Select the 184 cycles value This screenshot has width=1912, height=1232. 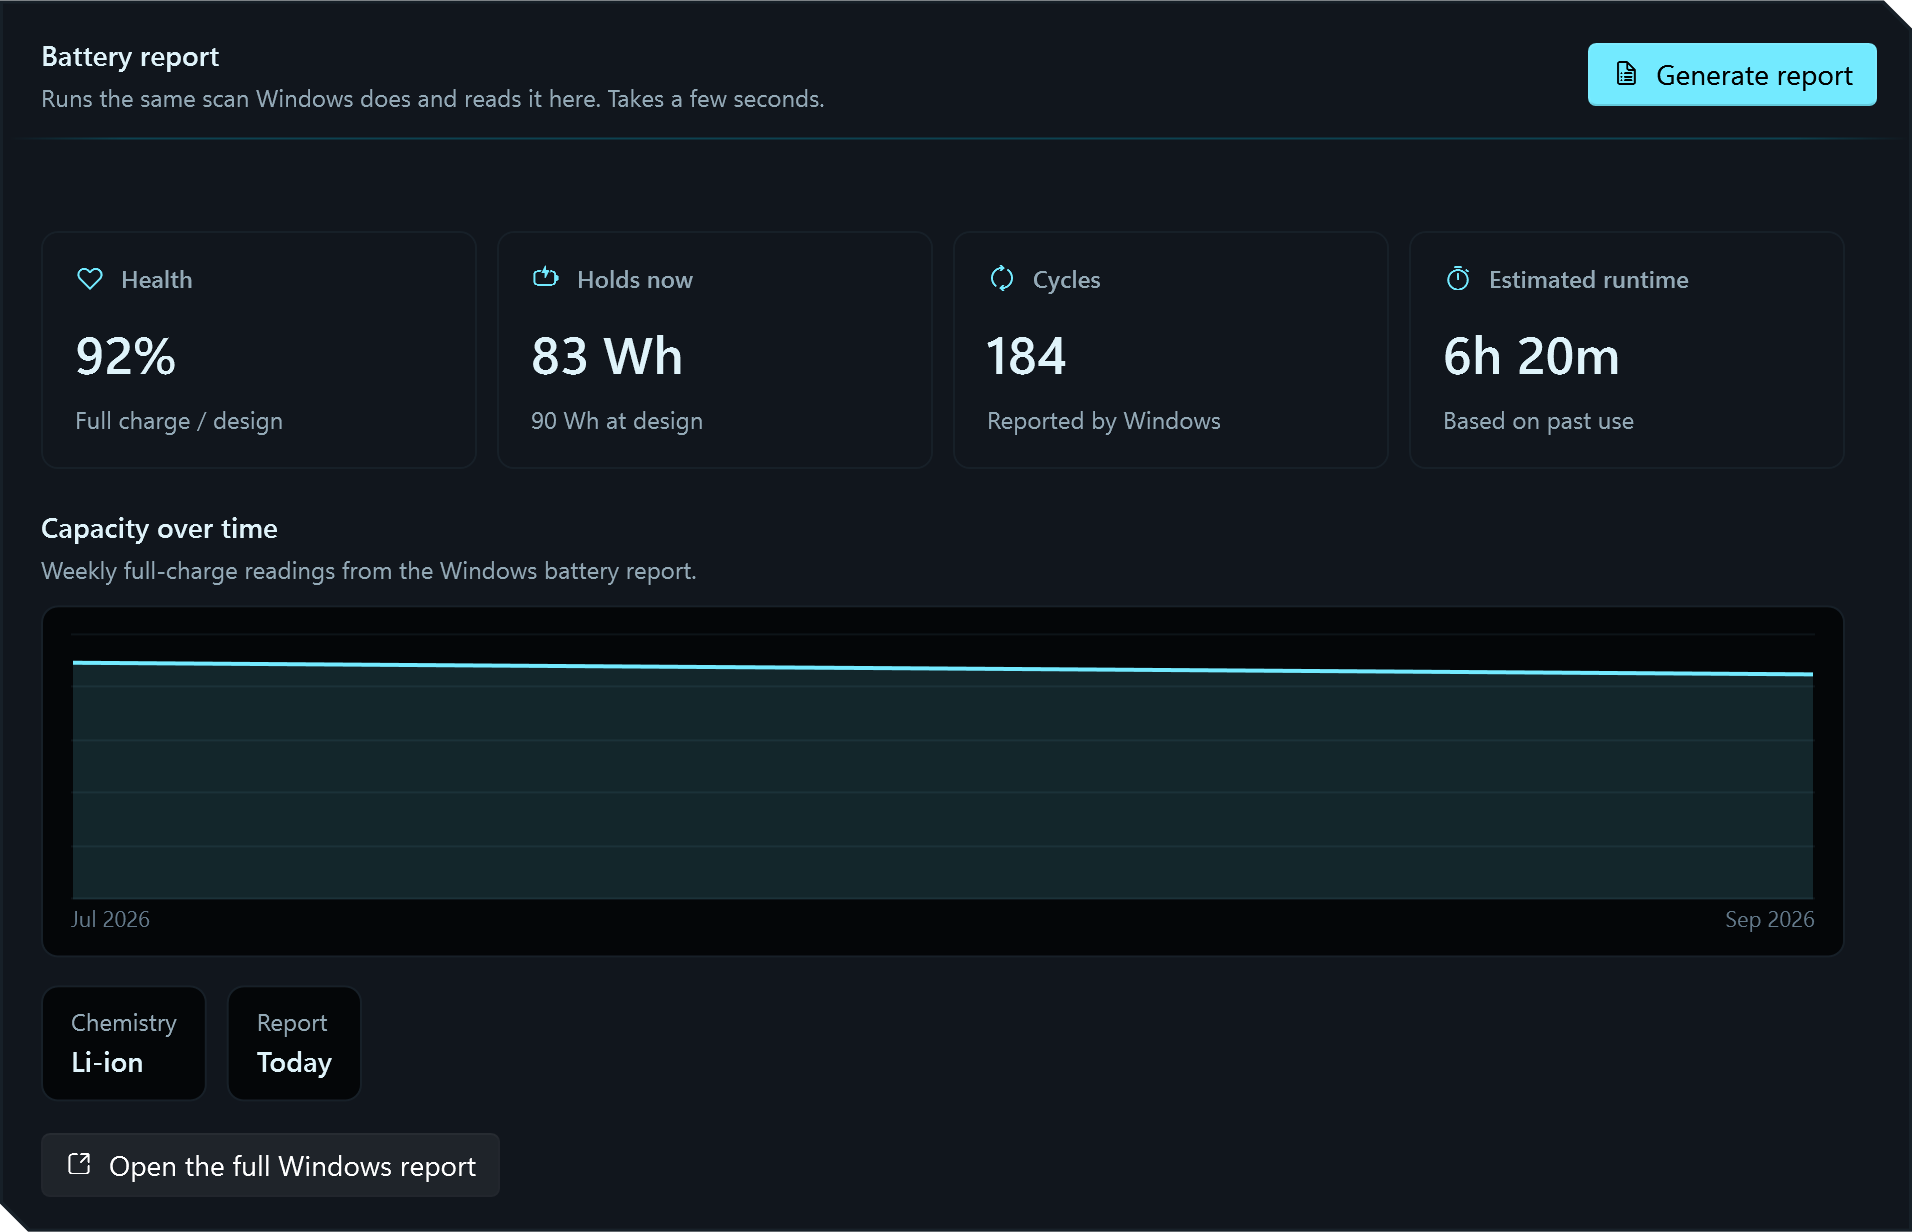[x=1026, y=357]
